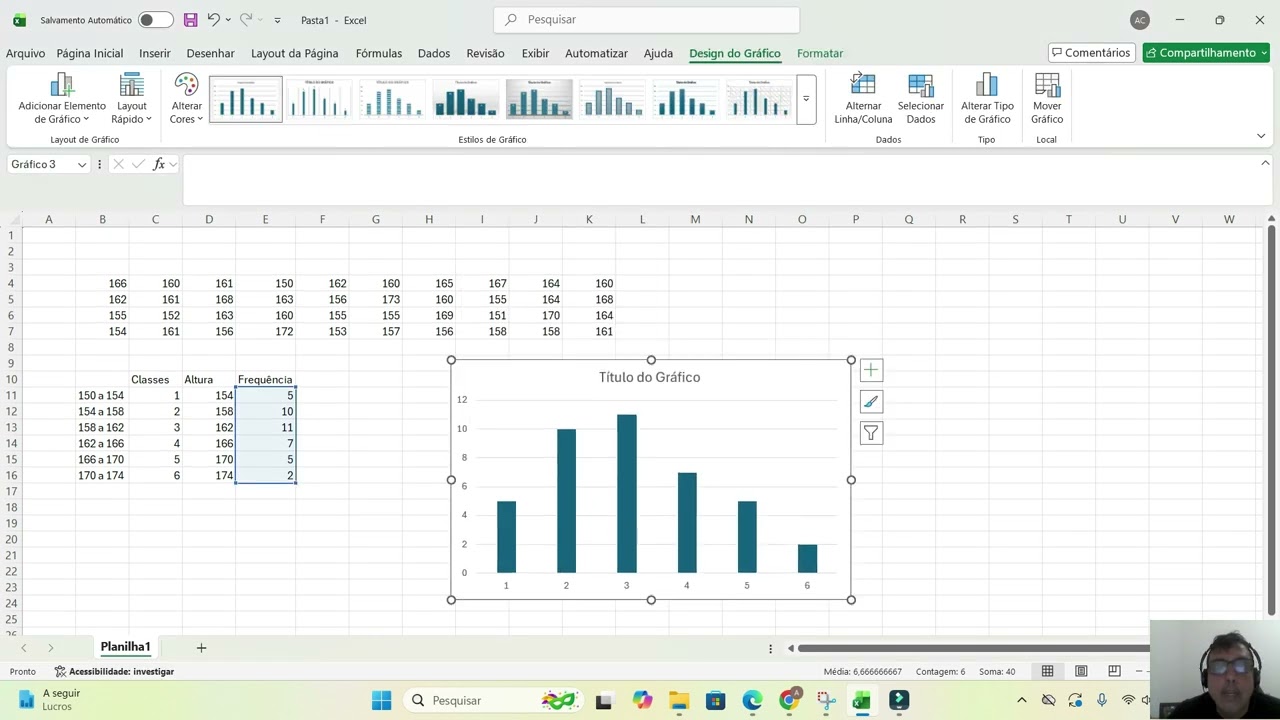Screen dimensions: 1280x720
Task: Select the Planilha1 sheet tab
Action: pyautogui.click(x=125, y=647)
